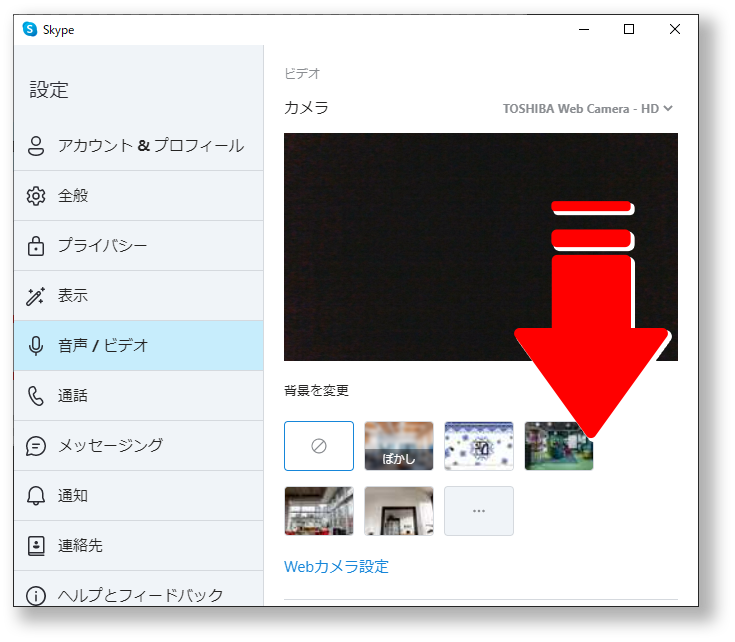Image resolution: width=735 pixels, height=642 pixels.
Task: Click the gear icon beside 全般
Action: [36, 196]
